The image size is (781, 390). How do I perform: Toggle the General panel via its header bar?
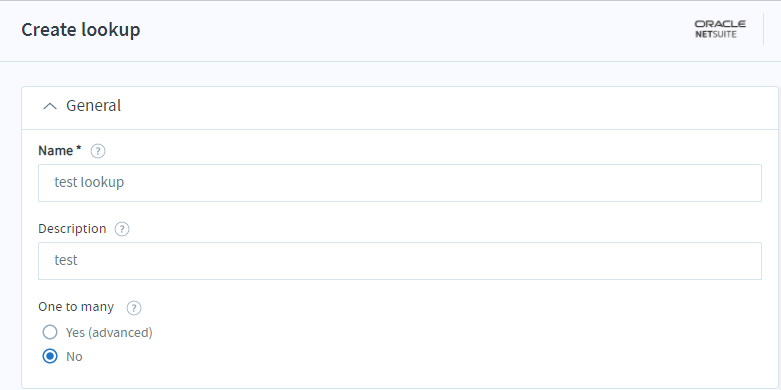tap(399, 108)
